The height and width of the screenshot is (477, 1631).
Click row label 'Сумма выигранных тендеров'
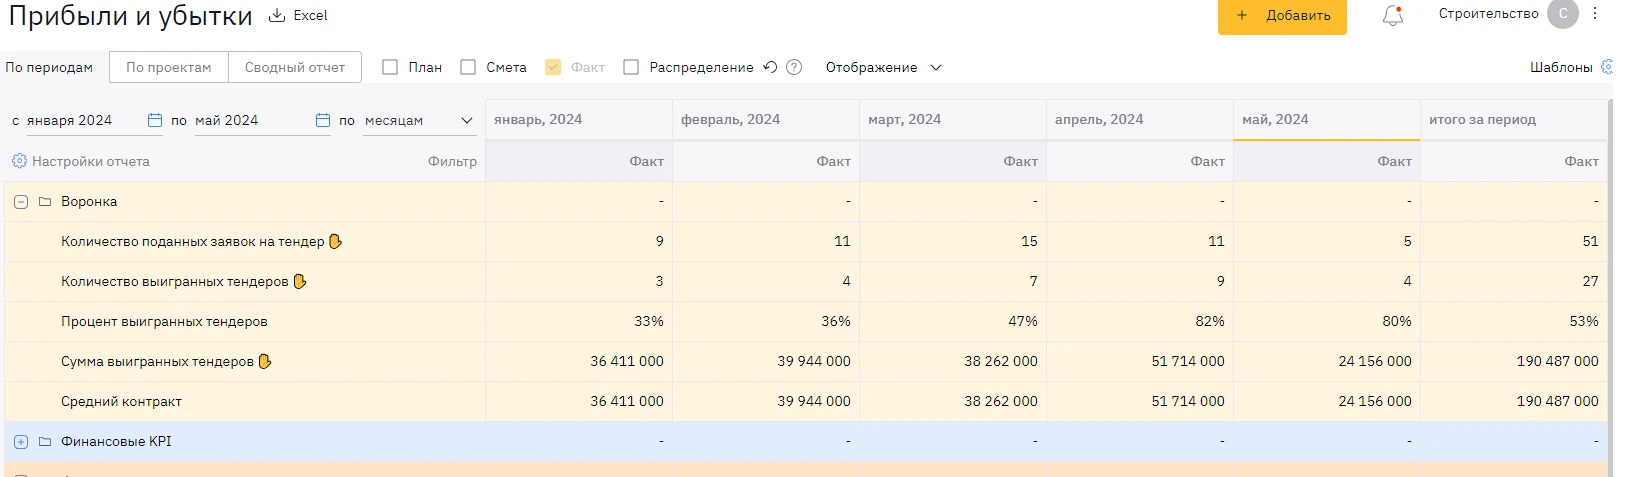coord(157,361)
